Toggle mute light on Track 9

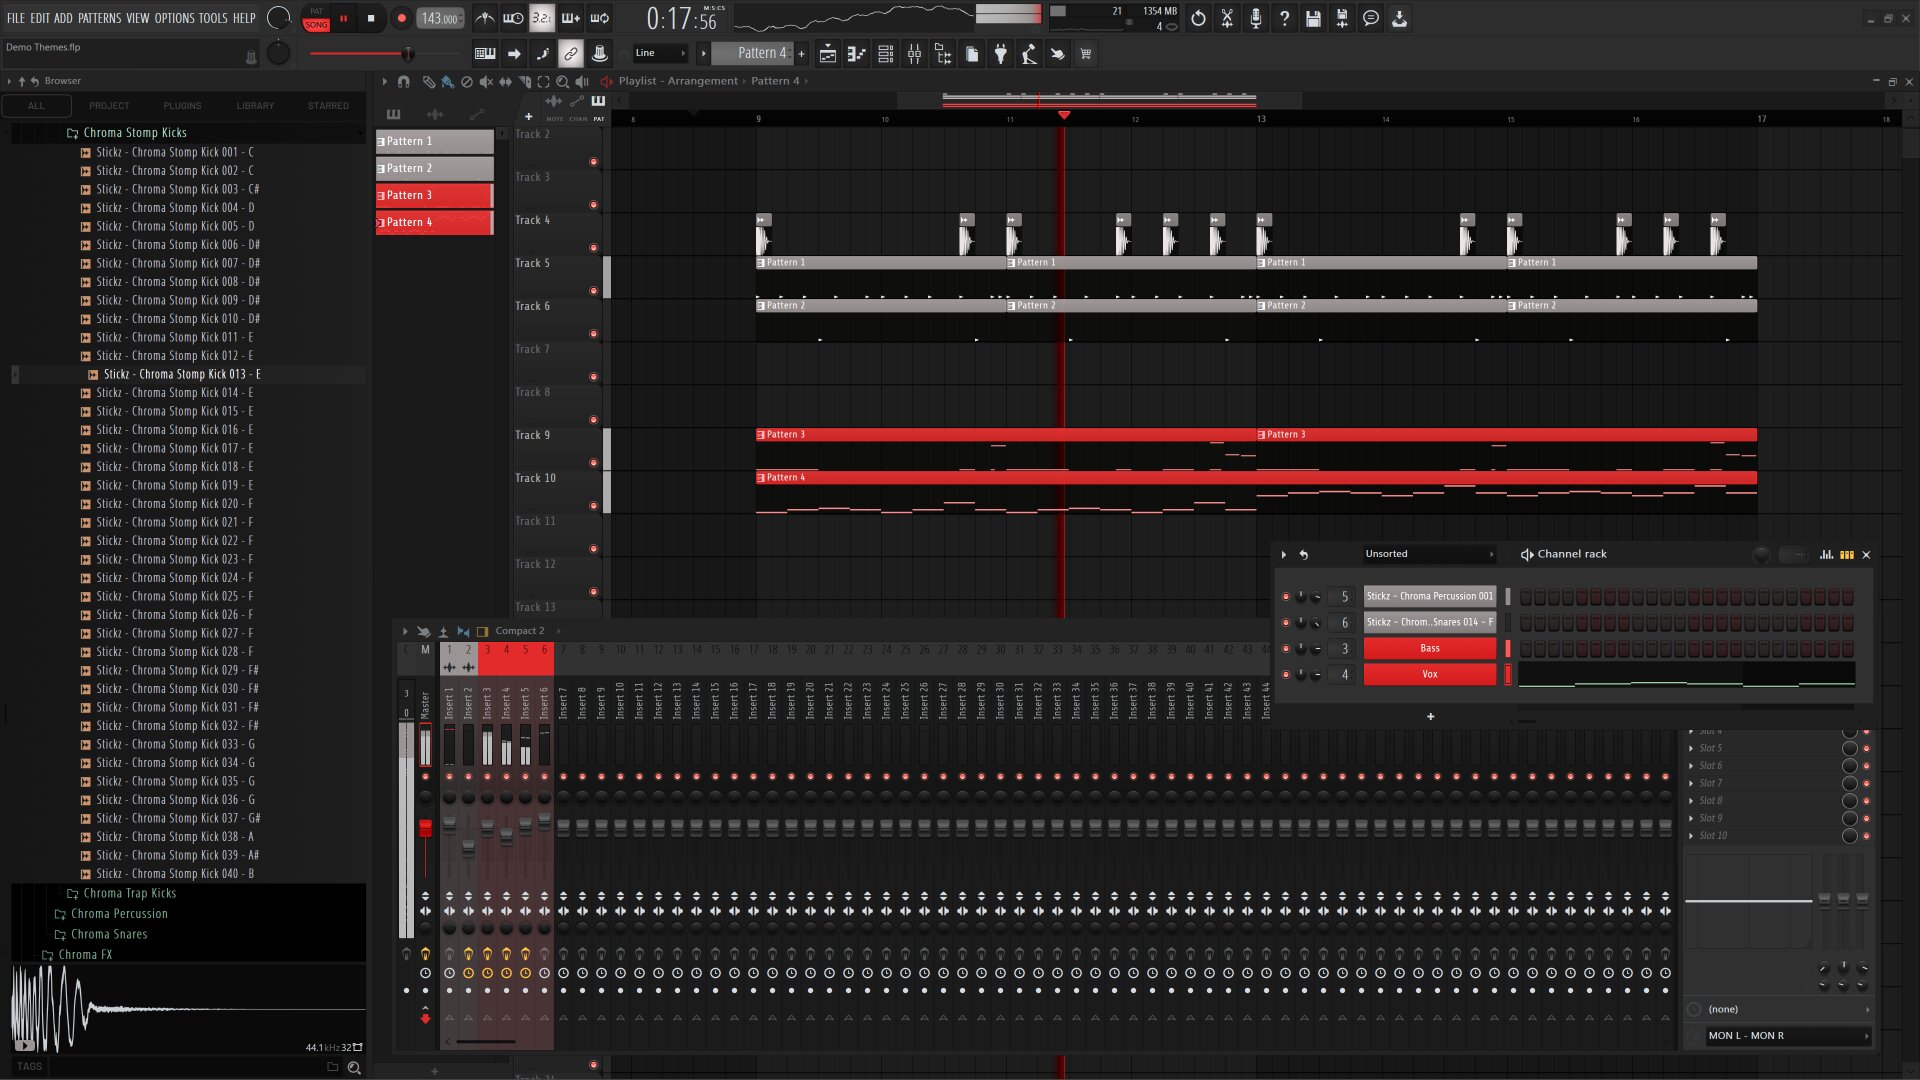click(x=593, y=463)
